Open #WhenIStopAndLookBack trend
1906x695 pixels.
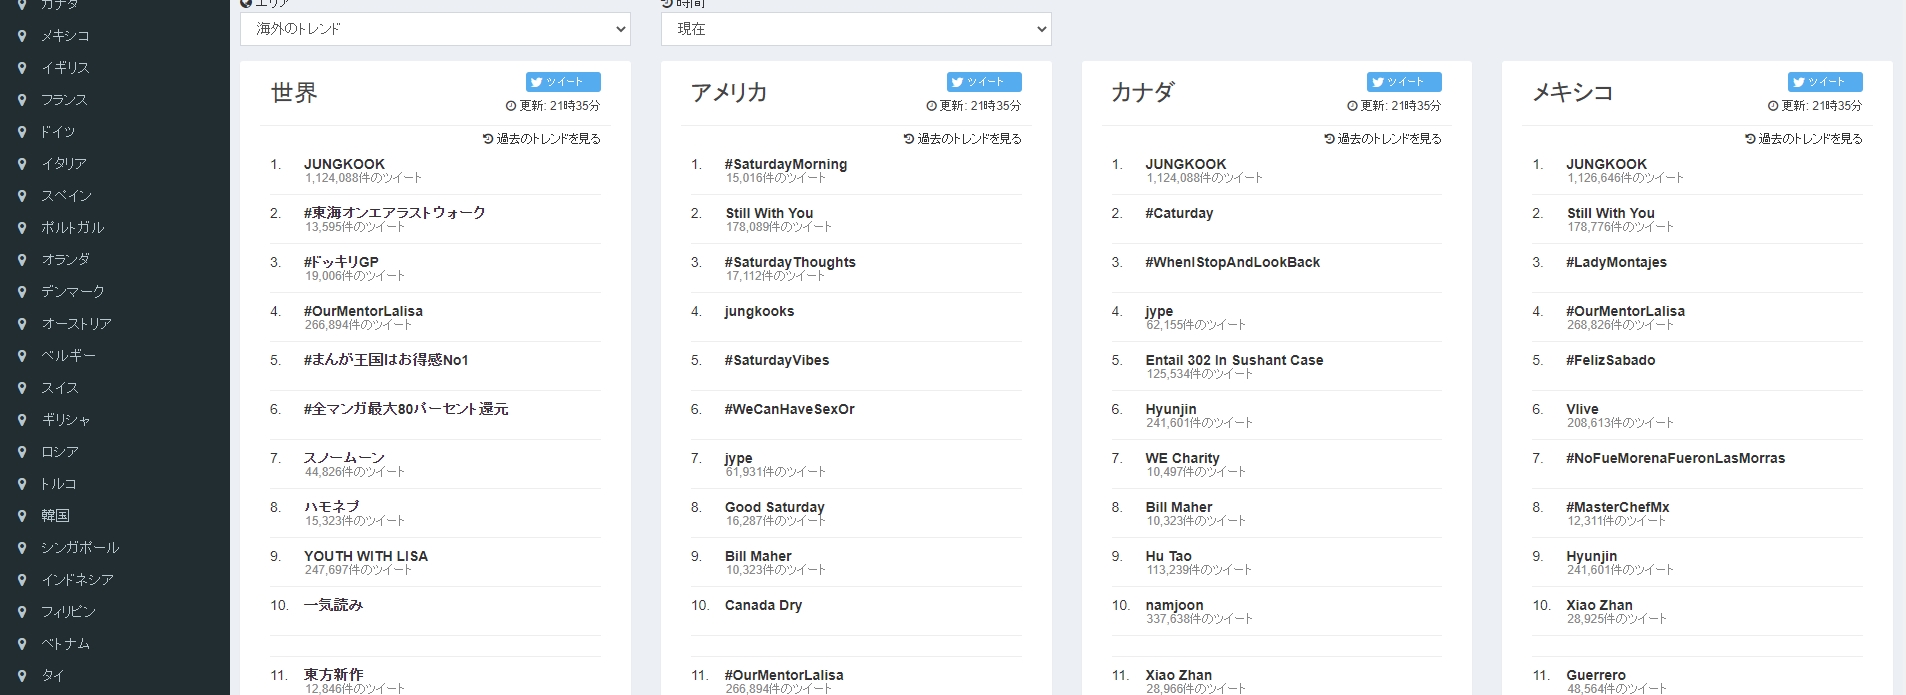click(1233, 262)
